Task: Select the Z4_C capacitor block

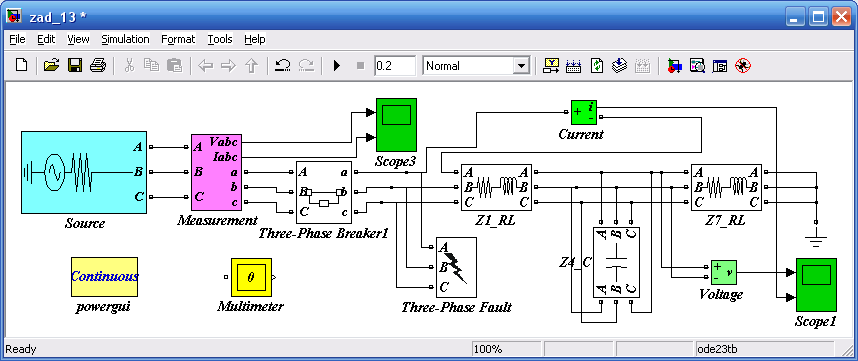Action: pyautogui.click(x=616, y=263)
